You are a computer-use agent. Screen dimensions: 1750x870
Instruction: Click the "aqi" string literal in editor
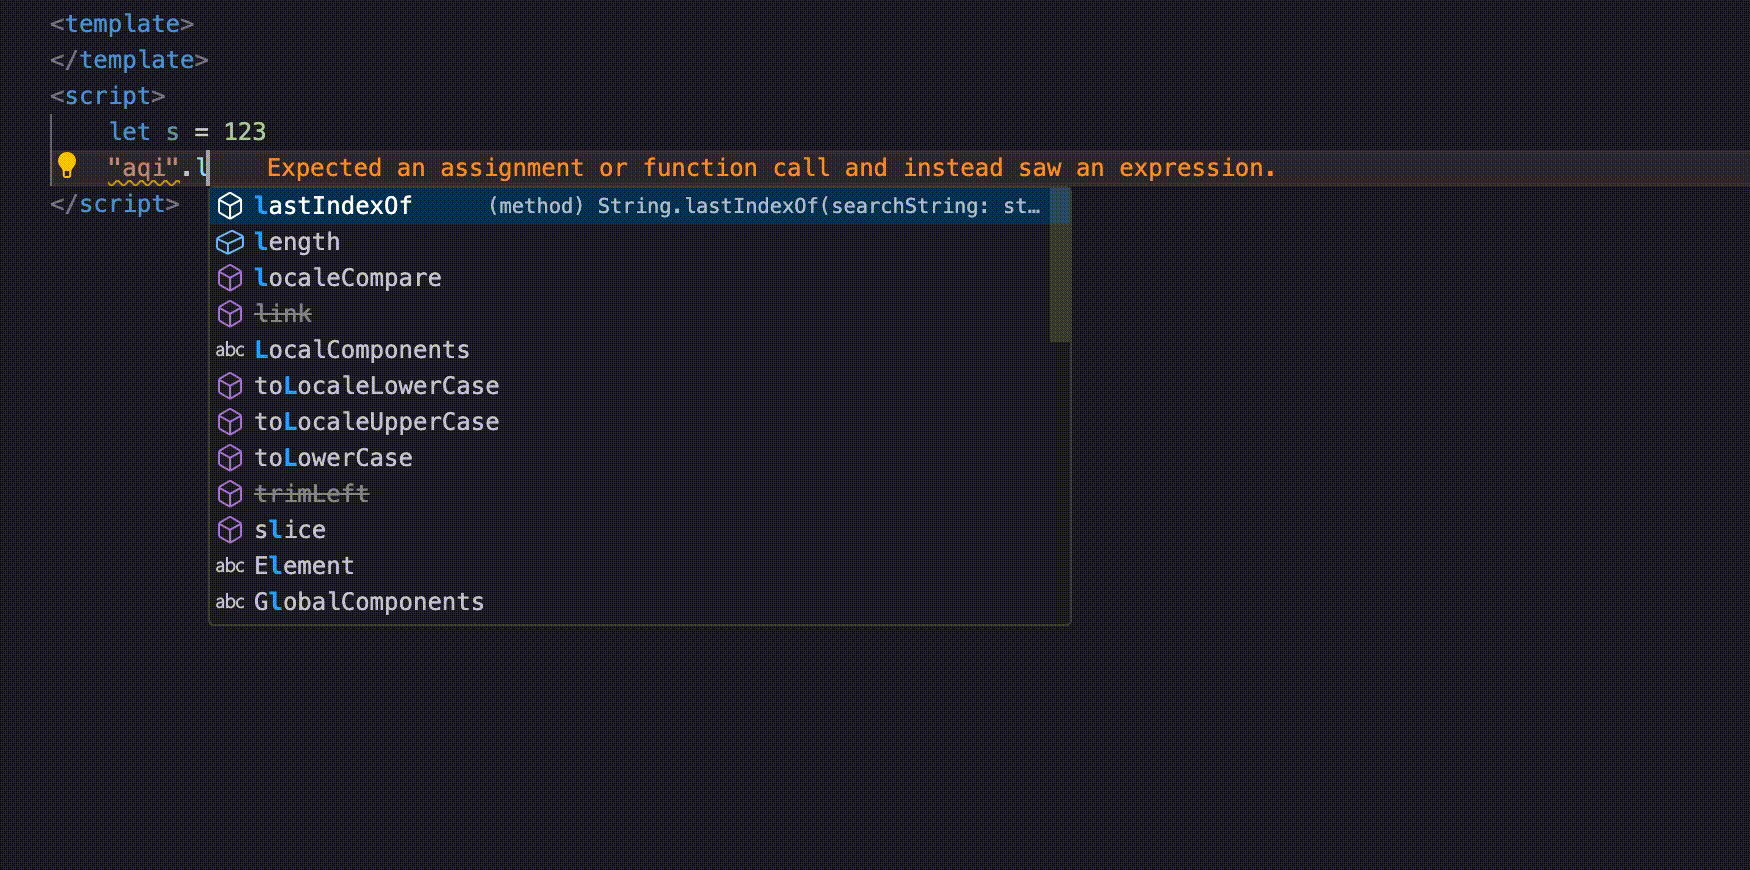pyautogui.click(x=143, y=168)
